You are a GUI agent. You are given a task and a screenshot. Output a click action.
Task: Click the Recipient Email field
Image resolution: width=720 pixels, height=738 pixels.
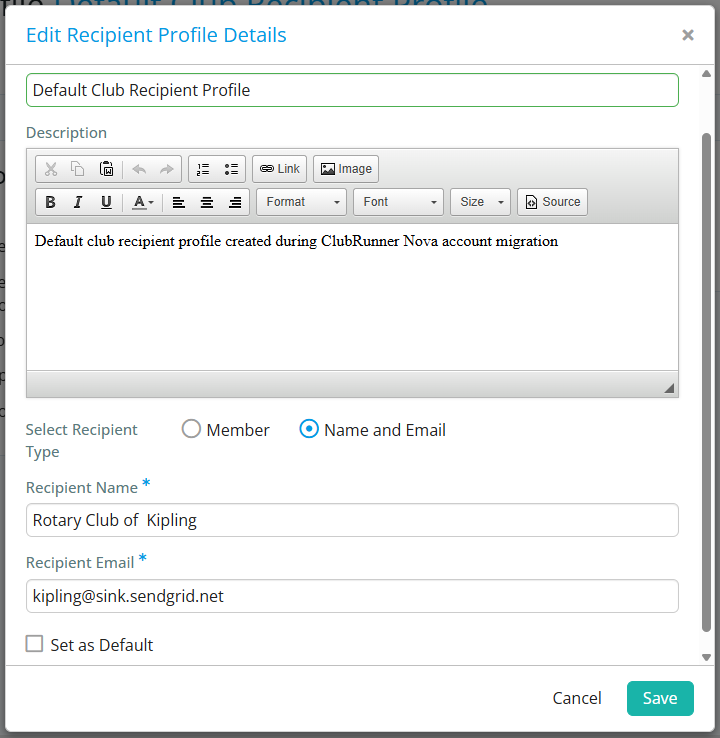click(352, 596)
